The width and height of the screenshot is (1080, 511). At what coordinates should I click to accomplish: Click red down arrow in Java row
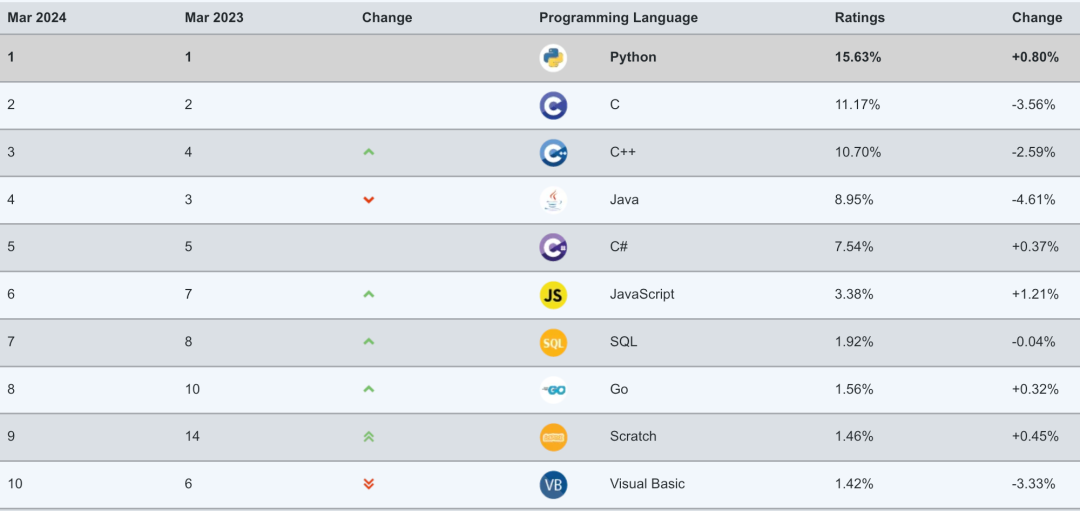pos(368,200)
